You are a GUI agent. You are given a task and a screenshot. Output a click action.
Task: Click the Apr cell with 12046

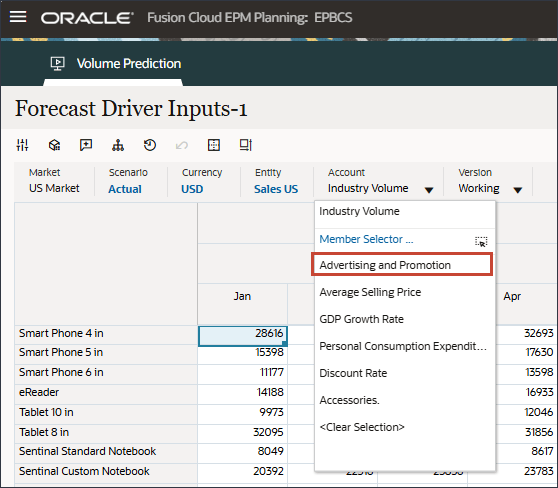coord(527,414)
